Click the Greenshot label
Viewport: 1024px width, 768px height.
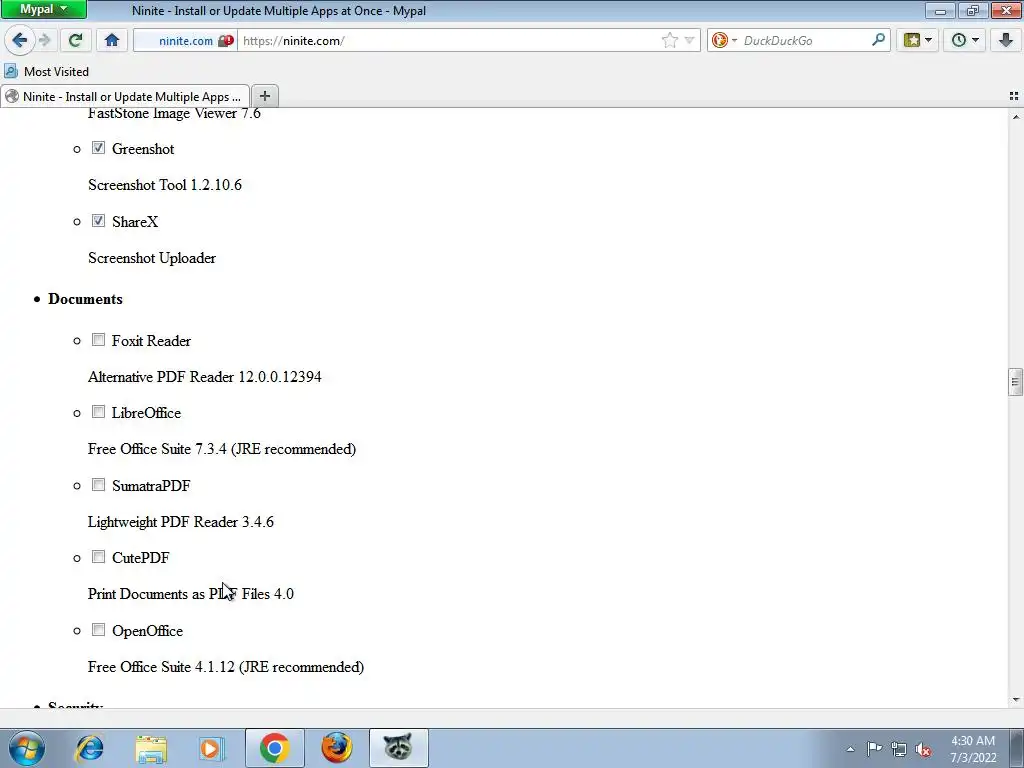[143, 149]
